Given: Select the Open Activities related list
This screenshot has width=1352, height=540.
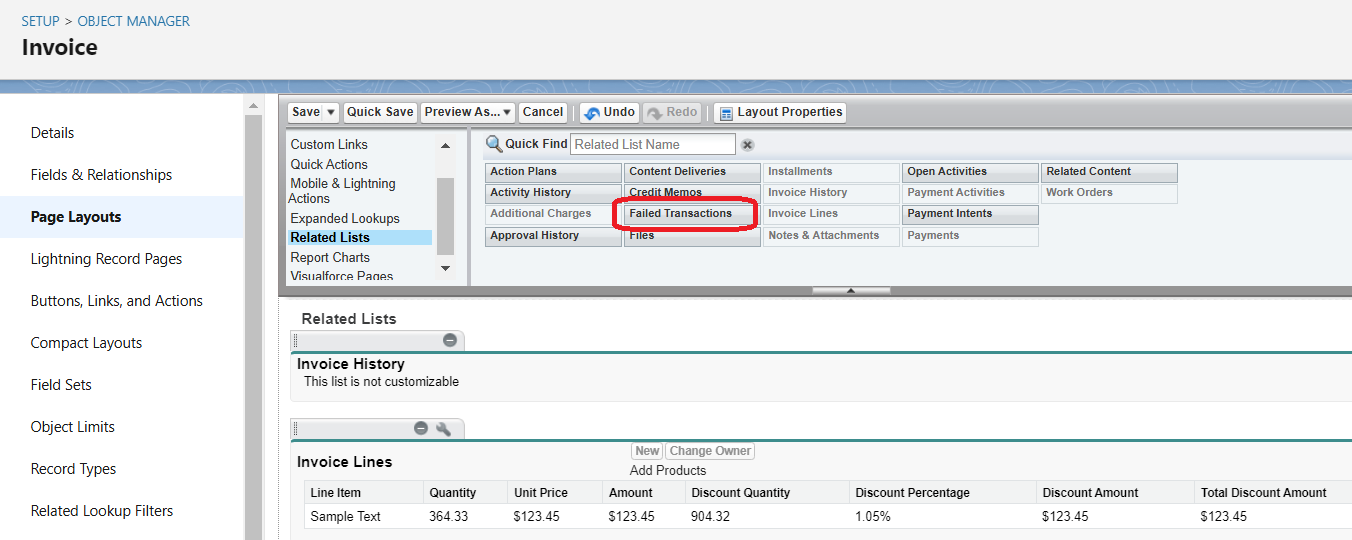Looking at the screenshot, I should [x=970, y=172].
